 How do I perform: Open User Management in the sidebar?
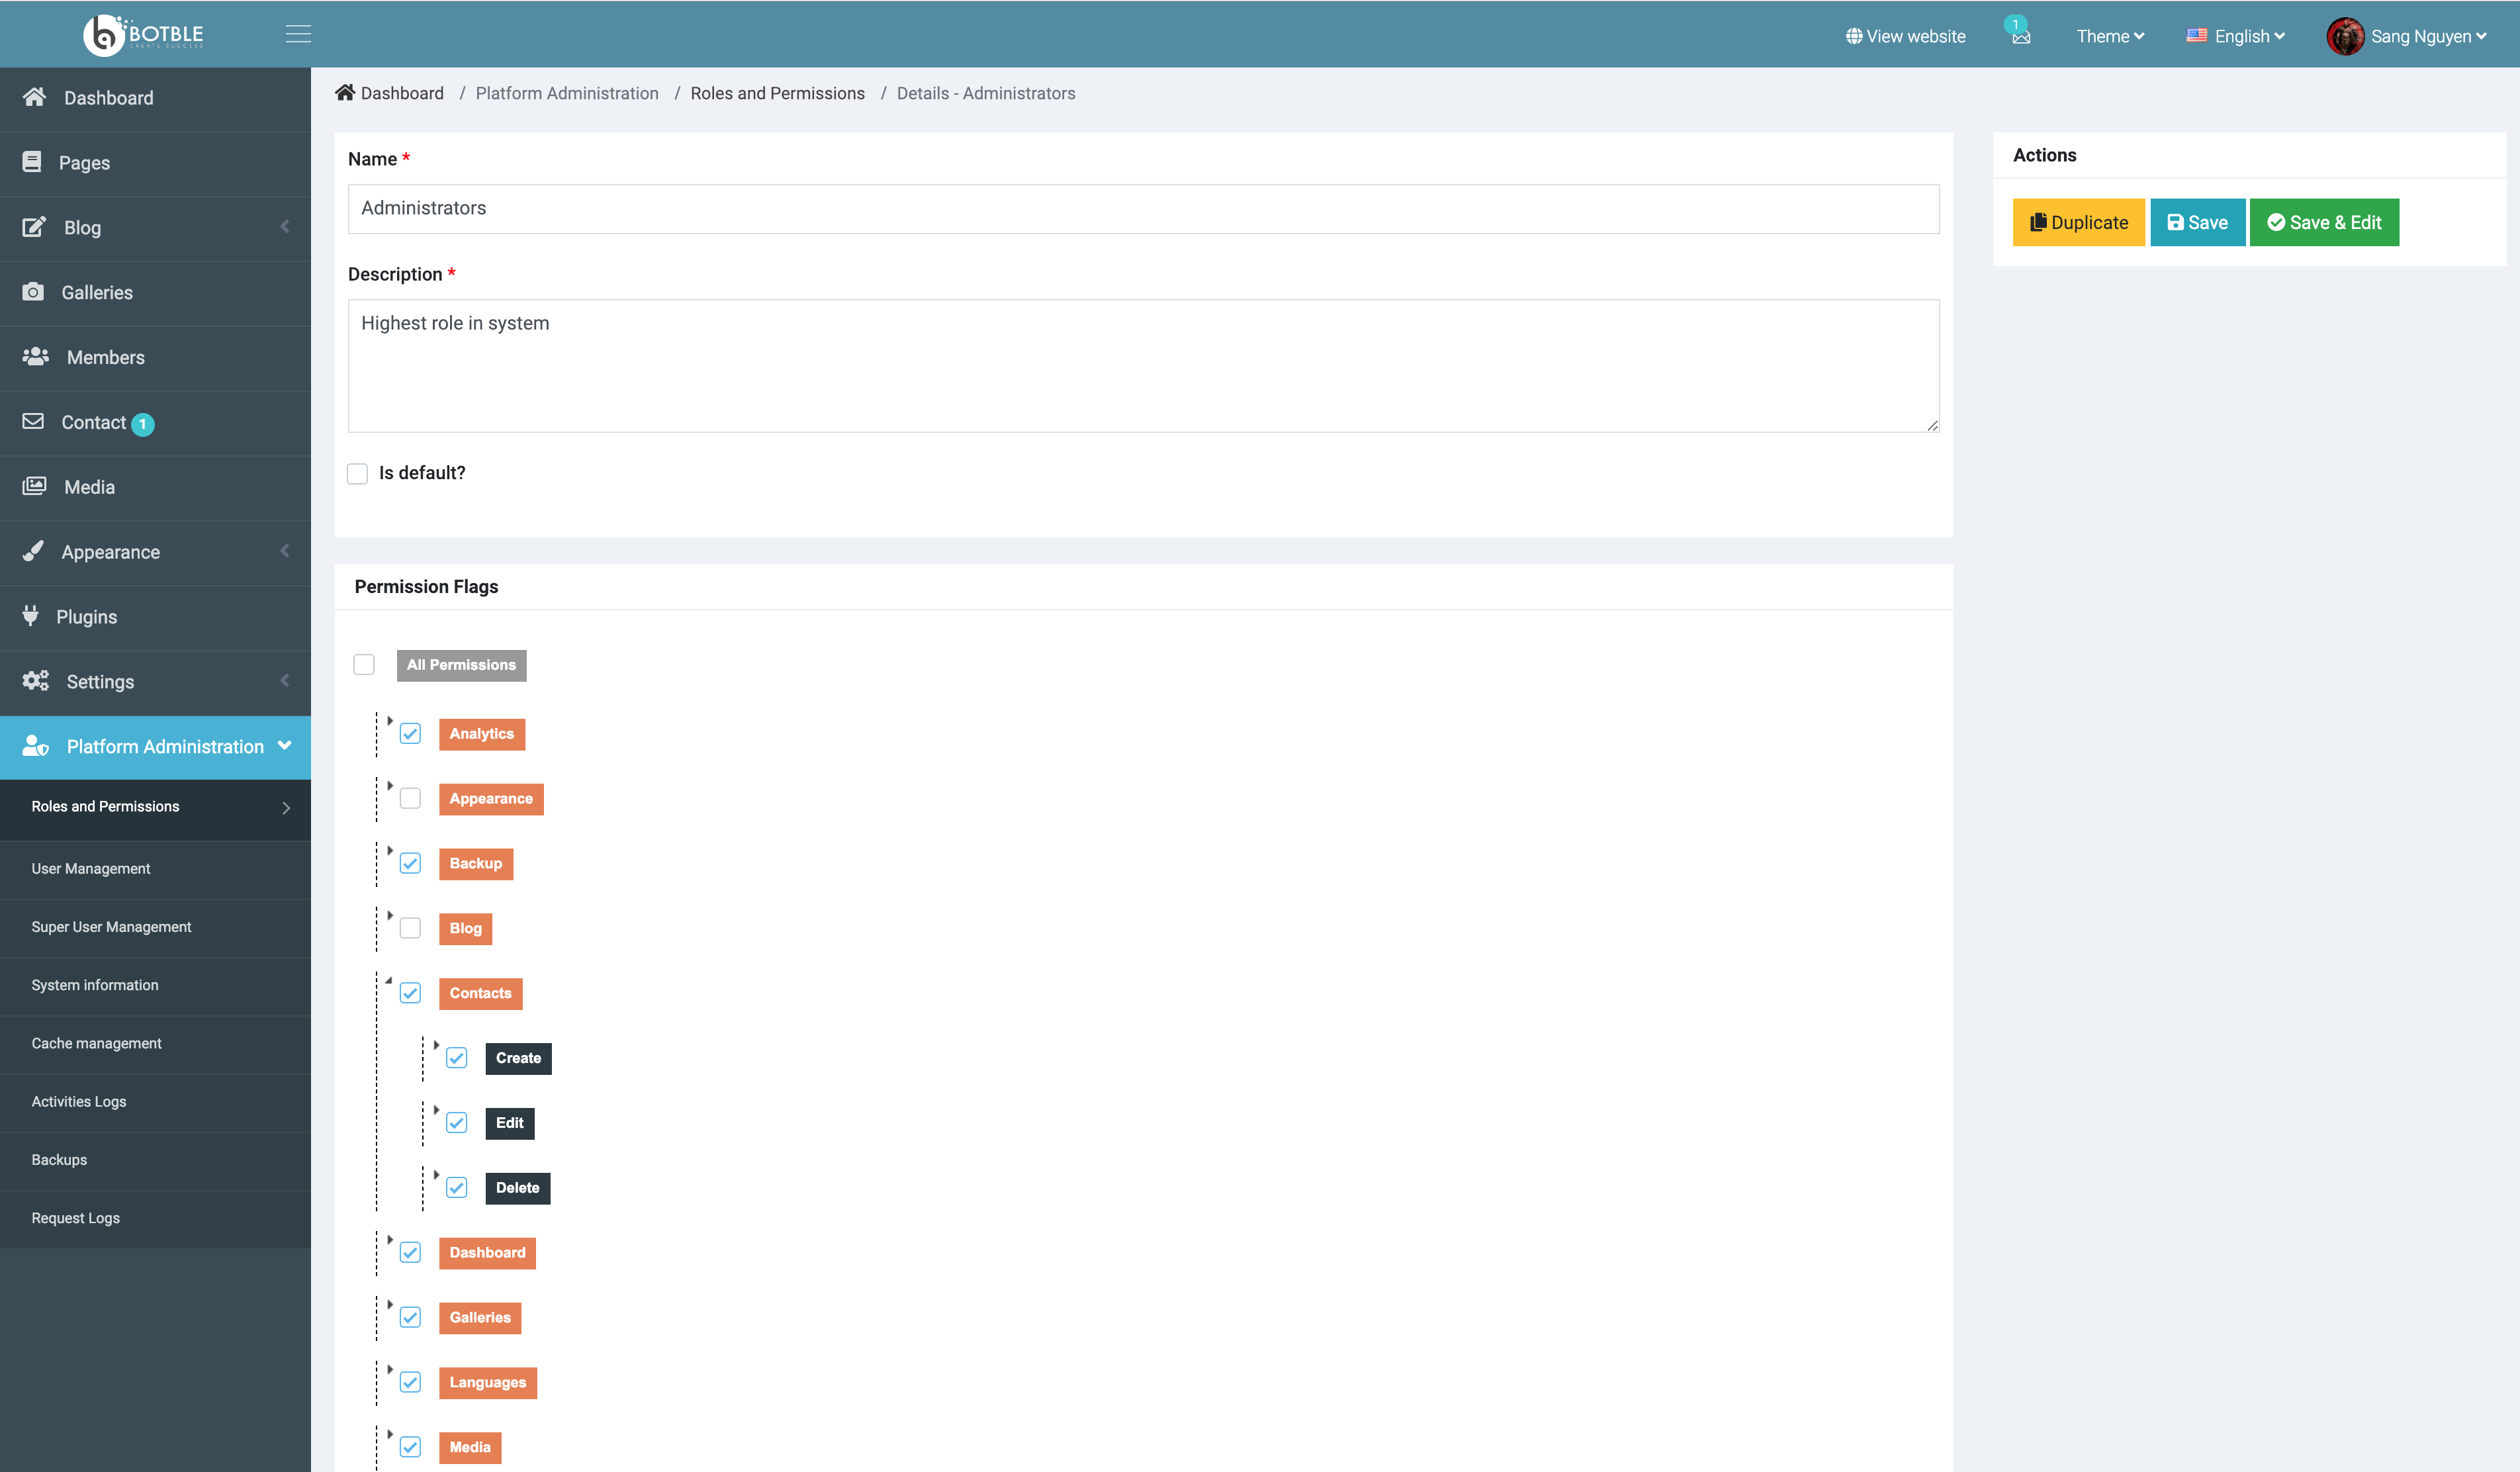click(91, 868)
